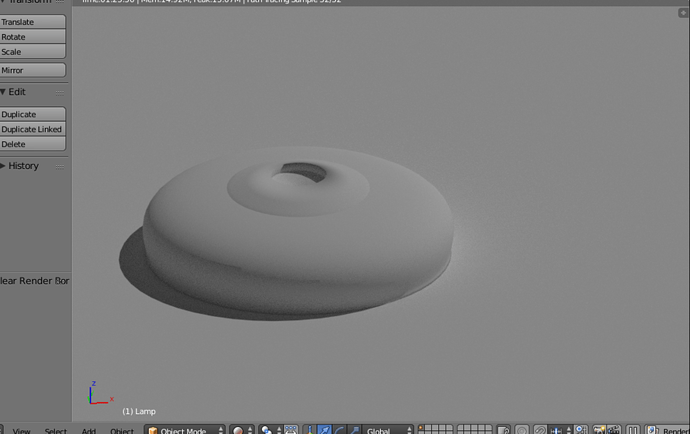The image size is (690, 434).
Task: Click the Edit panel drag grip
Action: point(60,92)
